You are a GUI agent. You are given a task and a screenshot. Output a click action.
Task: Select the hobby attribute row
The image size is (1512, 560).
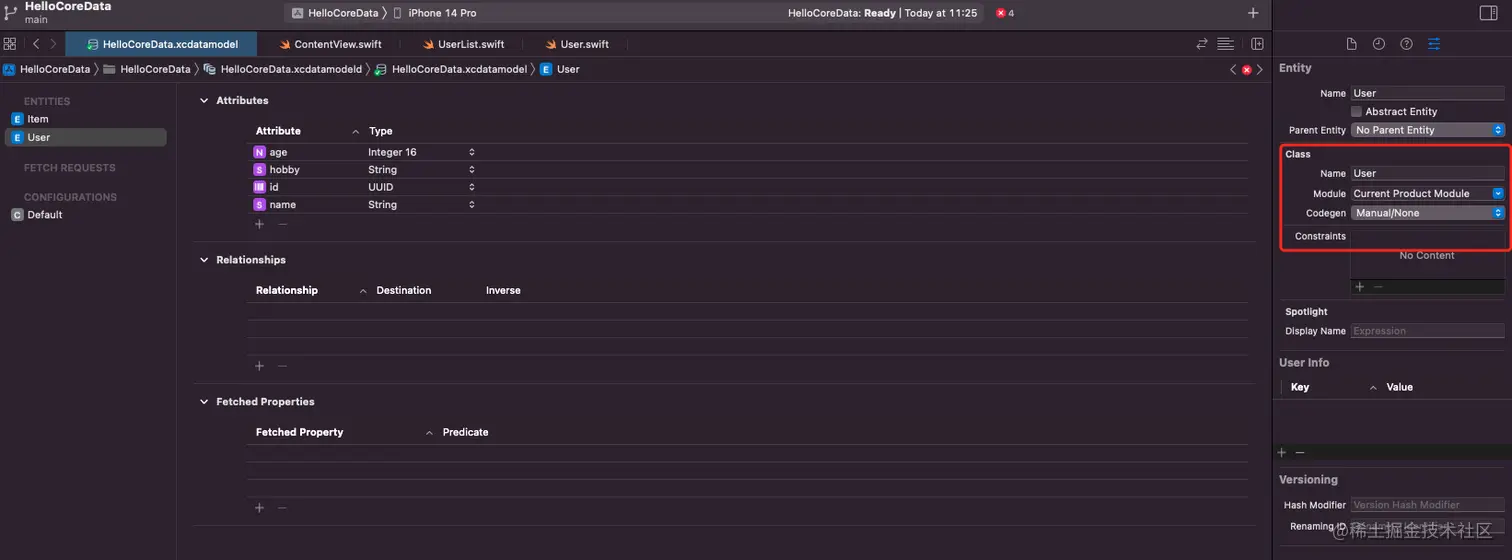[748, 170]
